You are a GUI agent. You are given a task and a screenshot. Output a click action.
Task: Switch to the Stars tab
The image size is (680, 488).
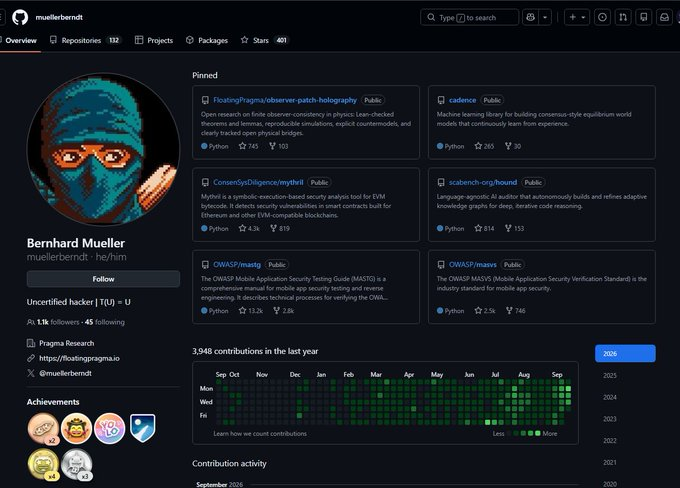point(265,40)
